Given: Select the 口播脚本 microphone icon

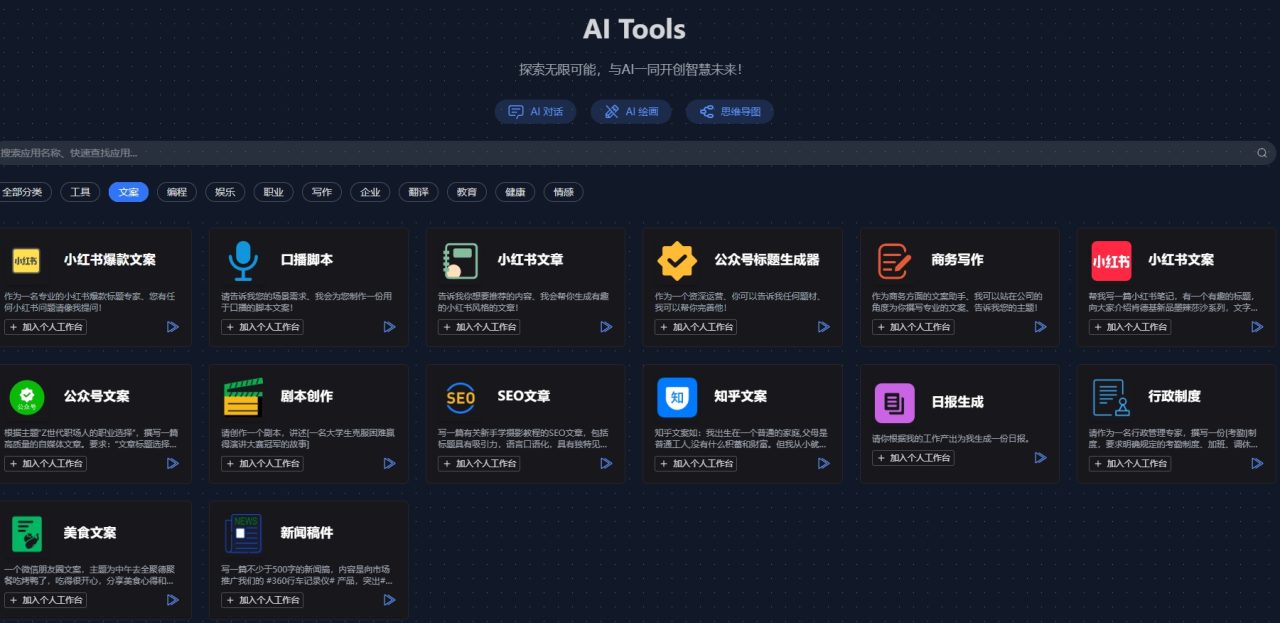Looking at the screenshot, I should [243, 259].
